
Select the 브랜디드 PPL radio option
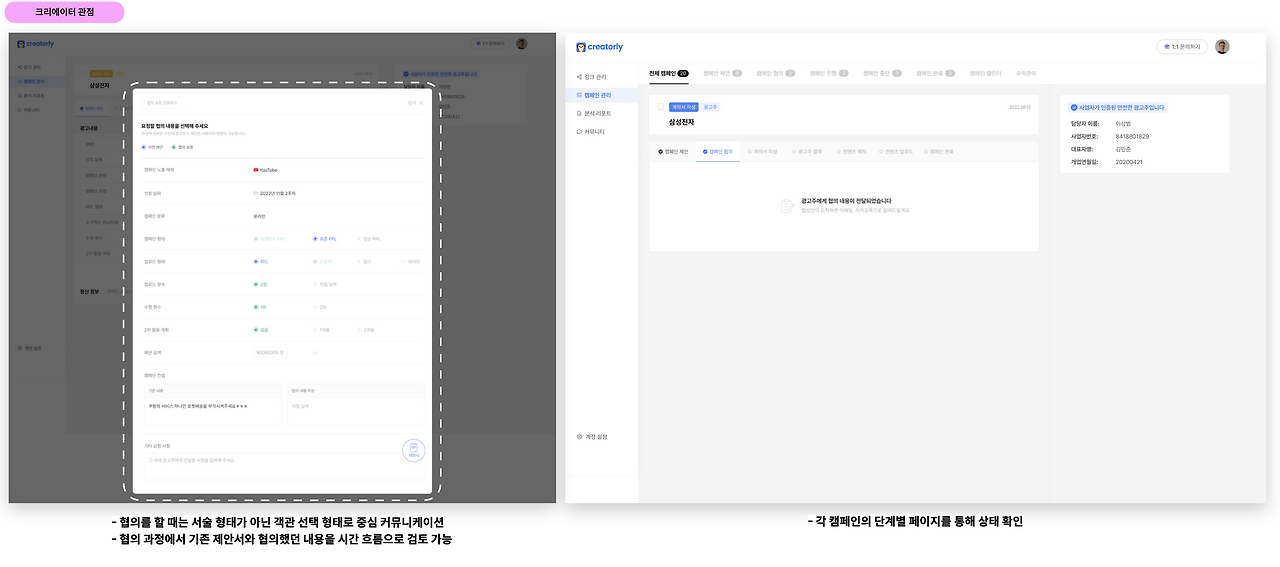coord(269,238)
